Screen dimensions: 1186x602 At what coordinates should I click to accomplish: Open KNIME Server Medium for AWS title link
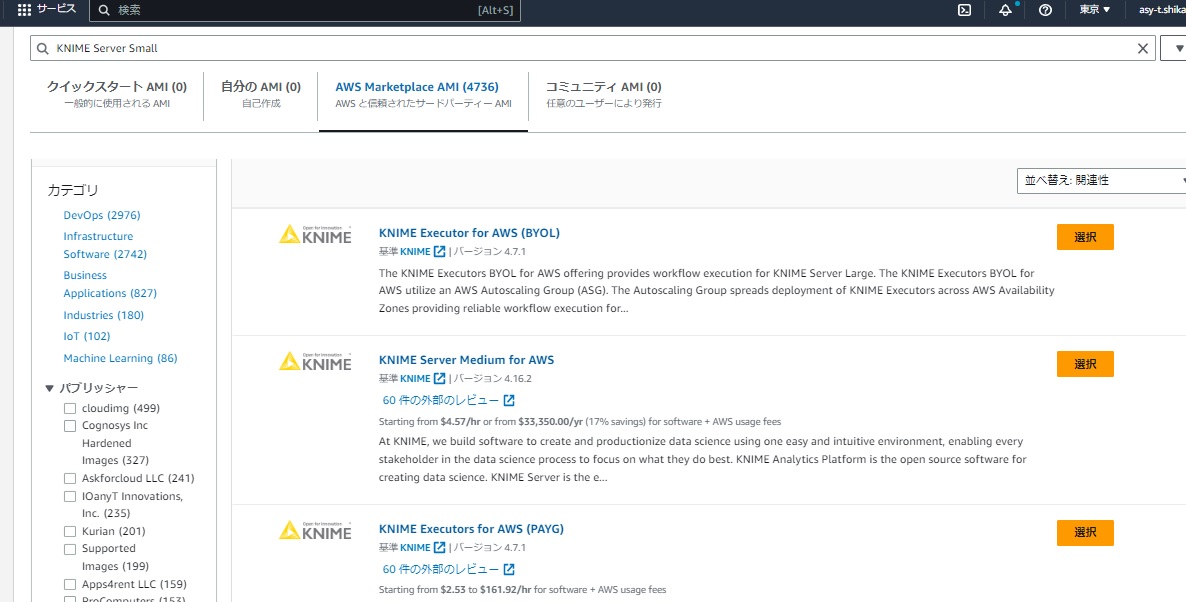tap(467, 360)
